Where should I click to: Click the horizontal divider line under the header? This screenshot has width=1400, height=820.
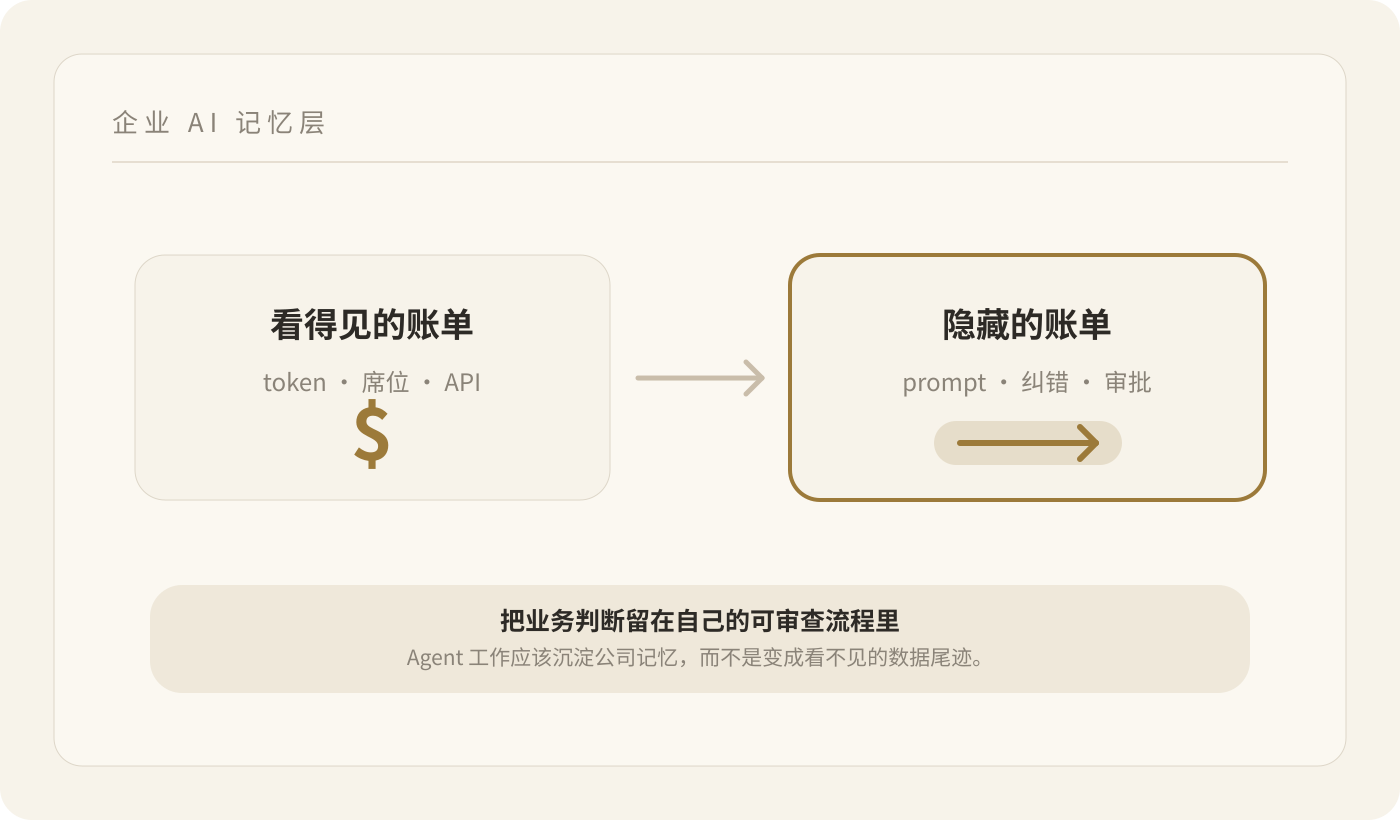(700, 161)
